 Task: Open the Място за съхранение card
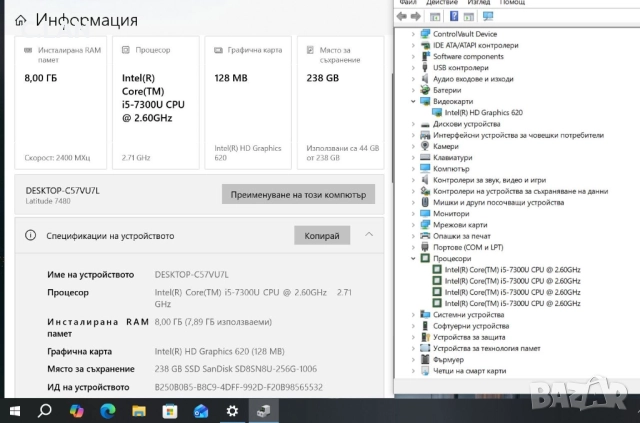(x=341, y=102)
